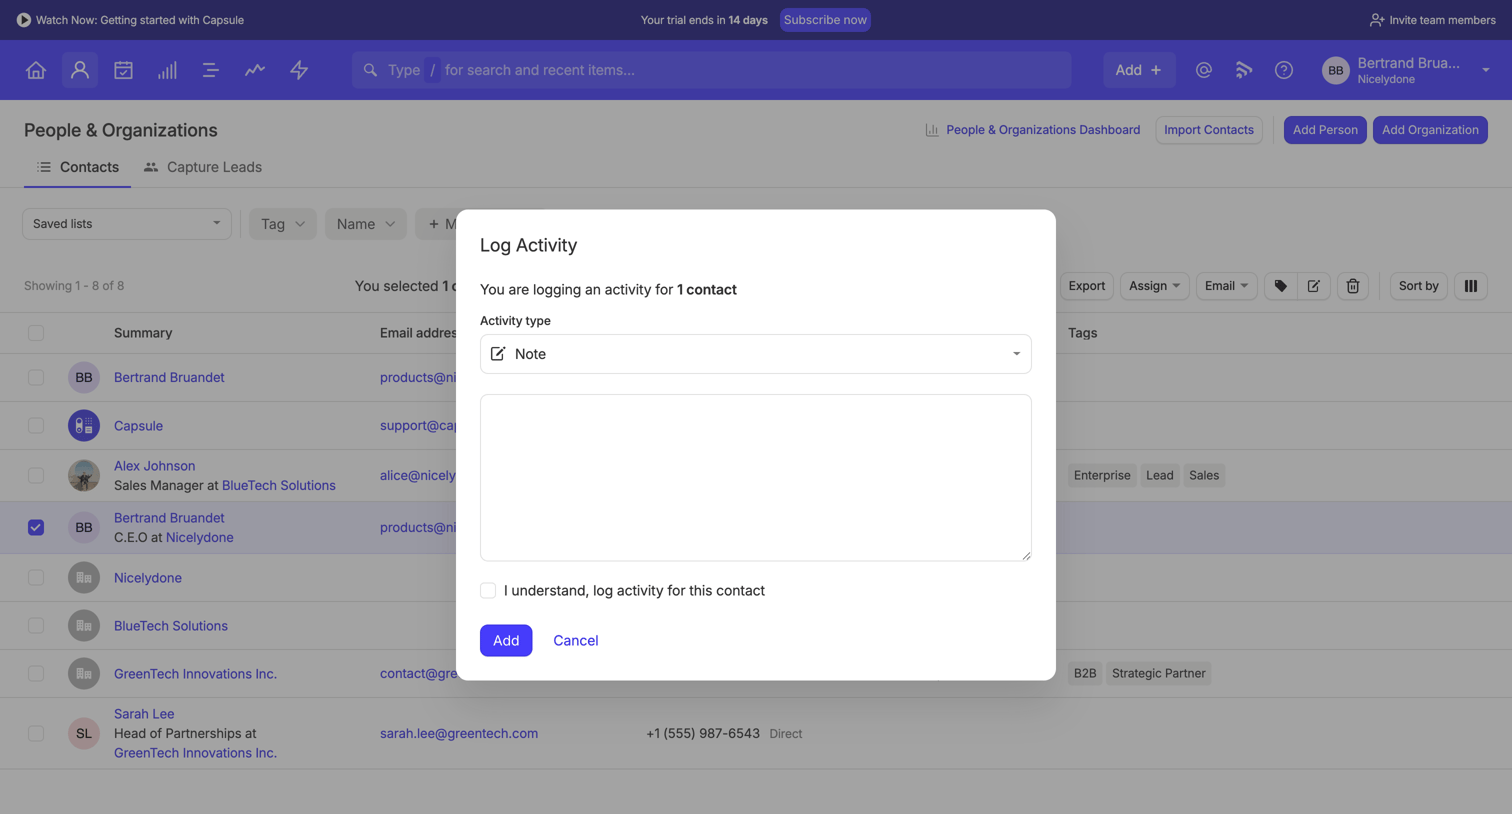Open the email @ icon in the header
The width and height of the screenshot is (1512, 814).
point(1204,70)
